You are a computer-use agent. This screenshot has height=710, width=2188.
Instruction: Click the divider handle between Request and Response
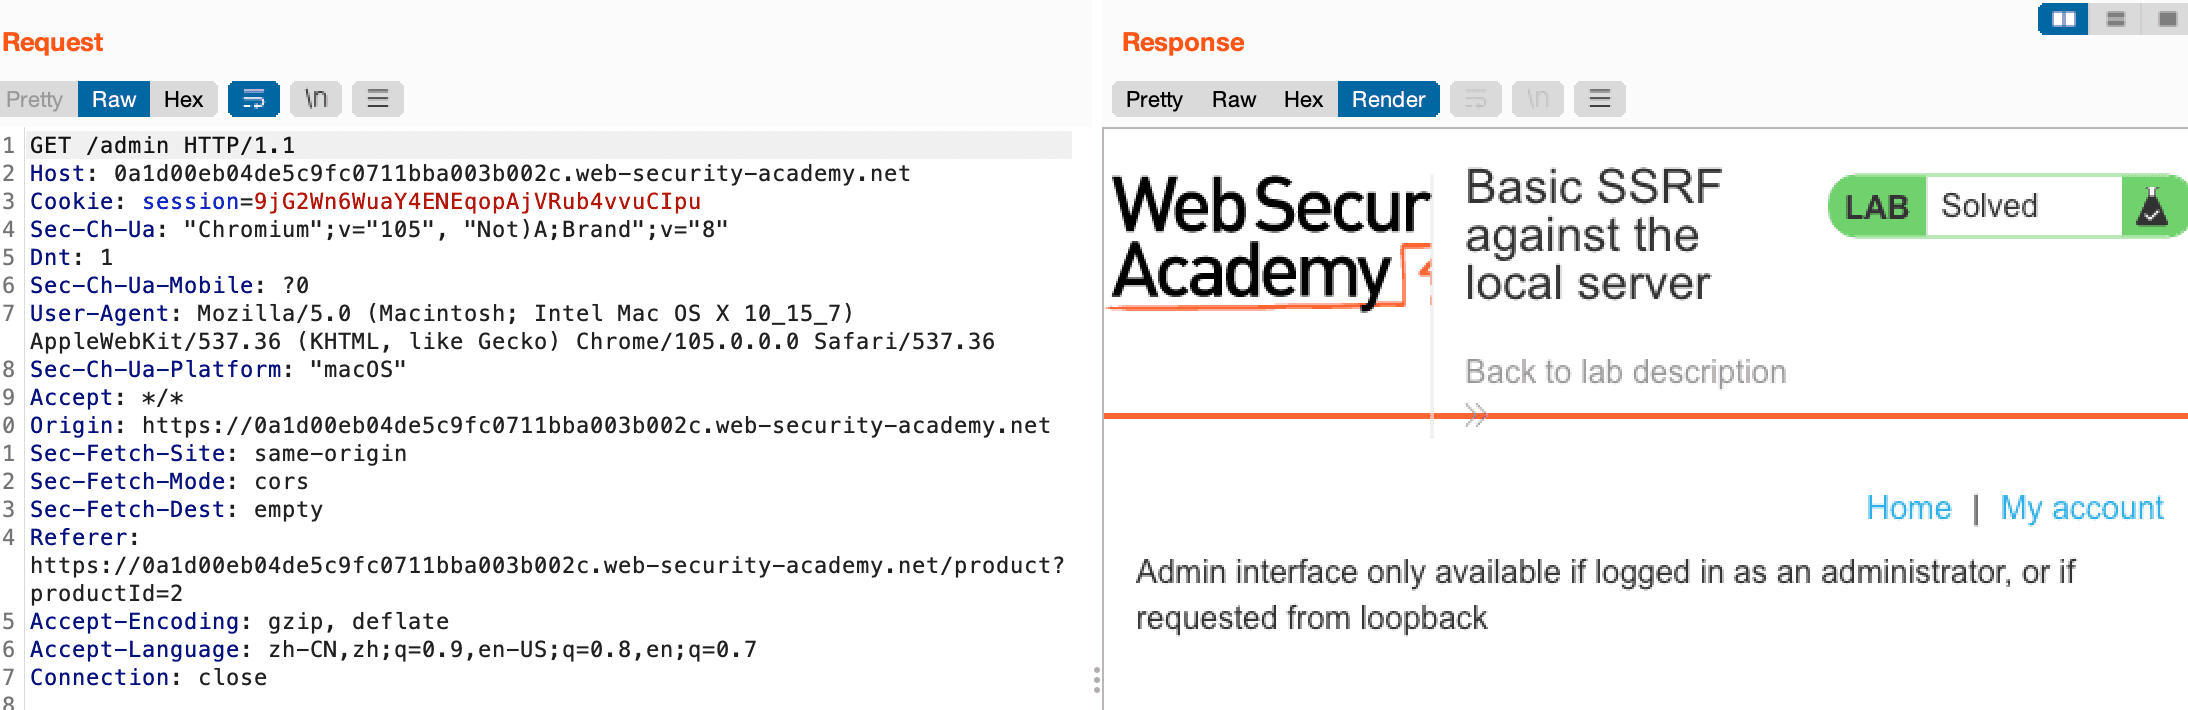[x=1097, y=680]
